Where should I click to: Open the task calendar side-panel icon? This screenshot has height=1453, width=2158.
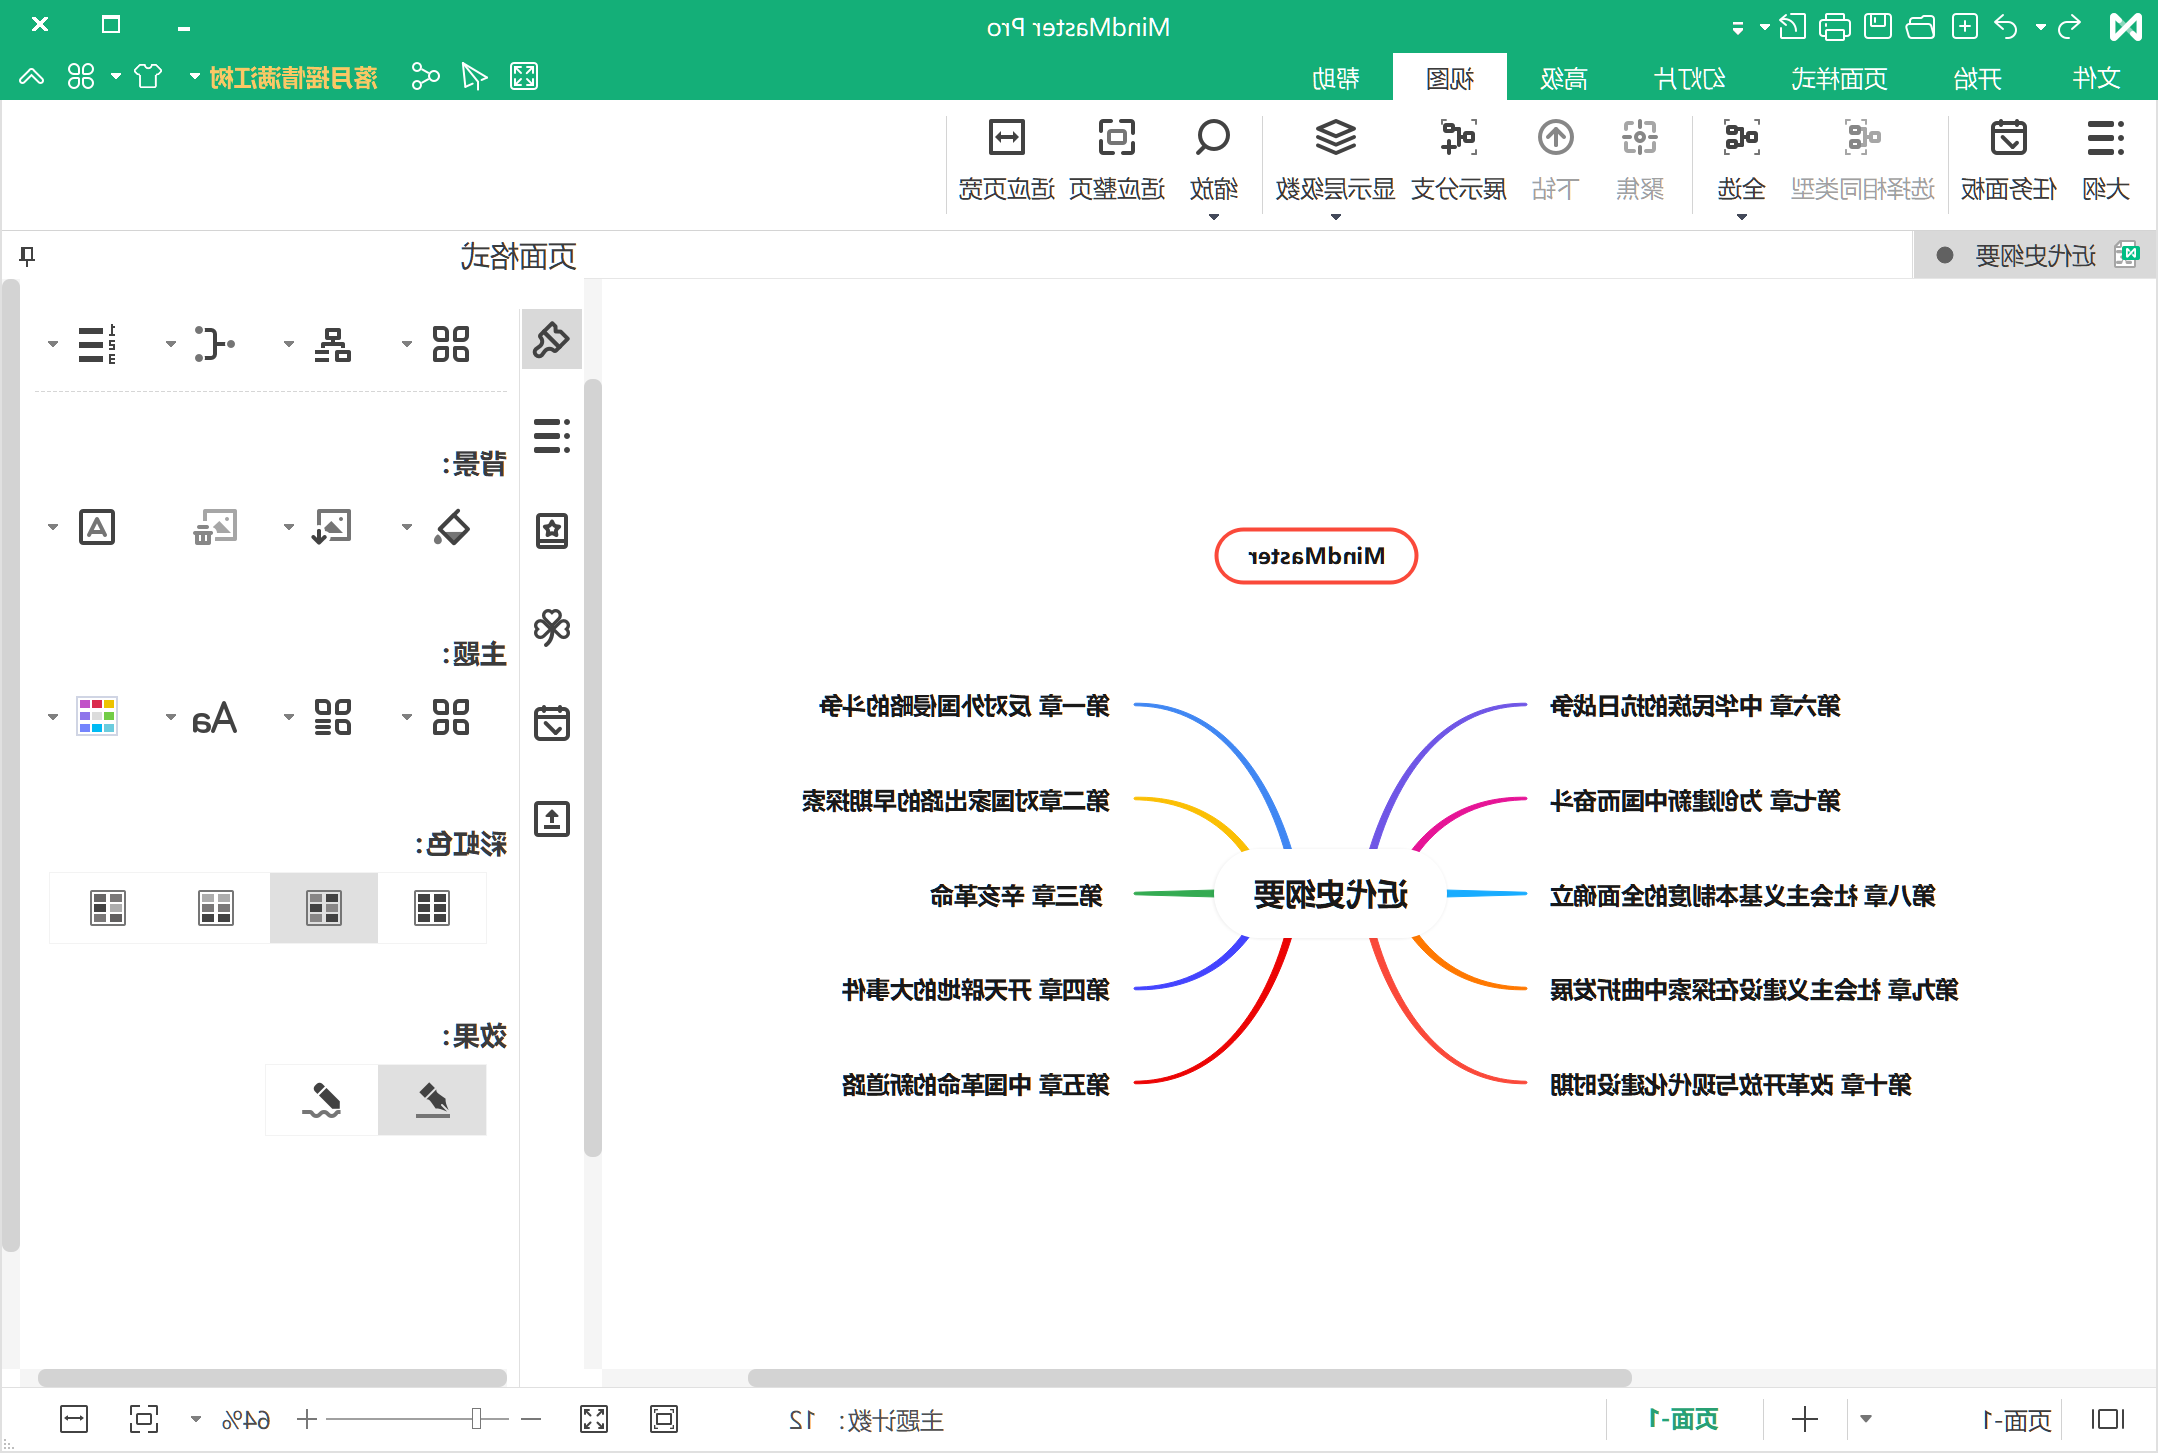coord(551,722)
